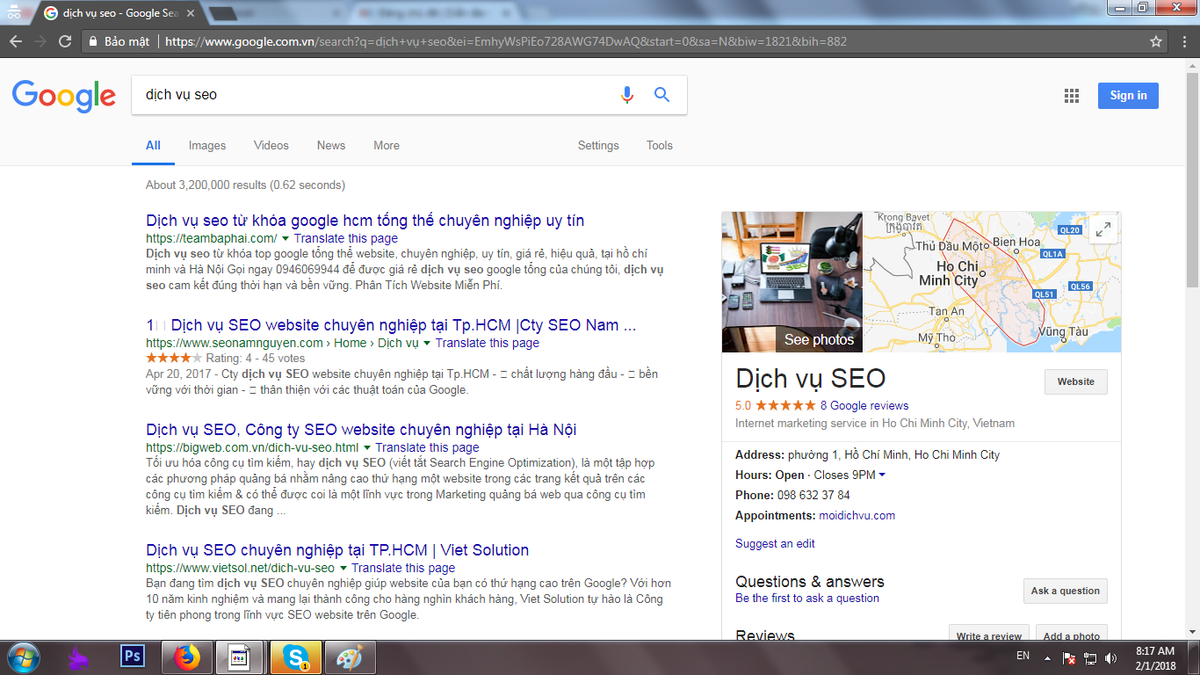
Task: Bookmark this page with star icon
Action: pos(1156,42)
